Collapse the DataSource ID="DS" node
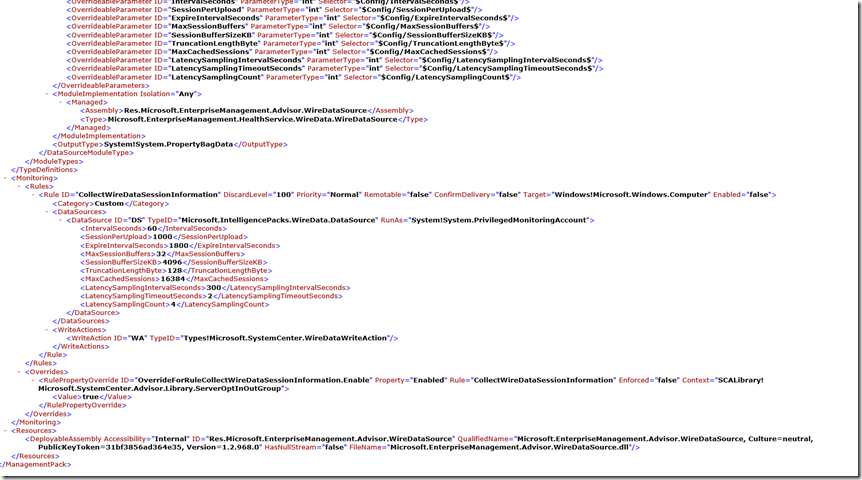The width and height of the screenshot is (862, 480). tap(60, 220)
